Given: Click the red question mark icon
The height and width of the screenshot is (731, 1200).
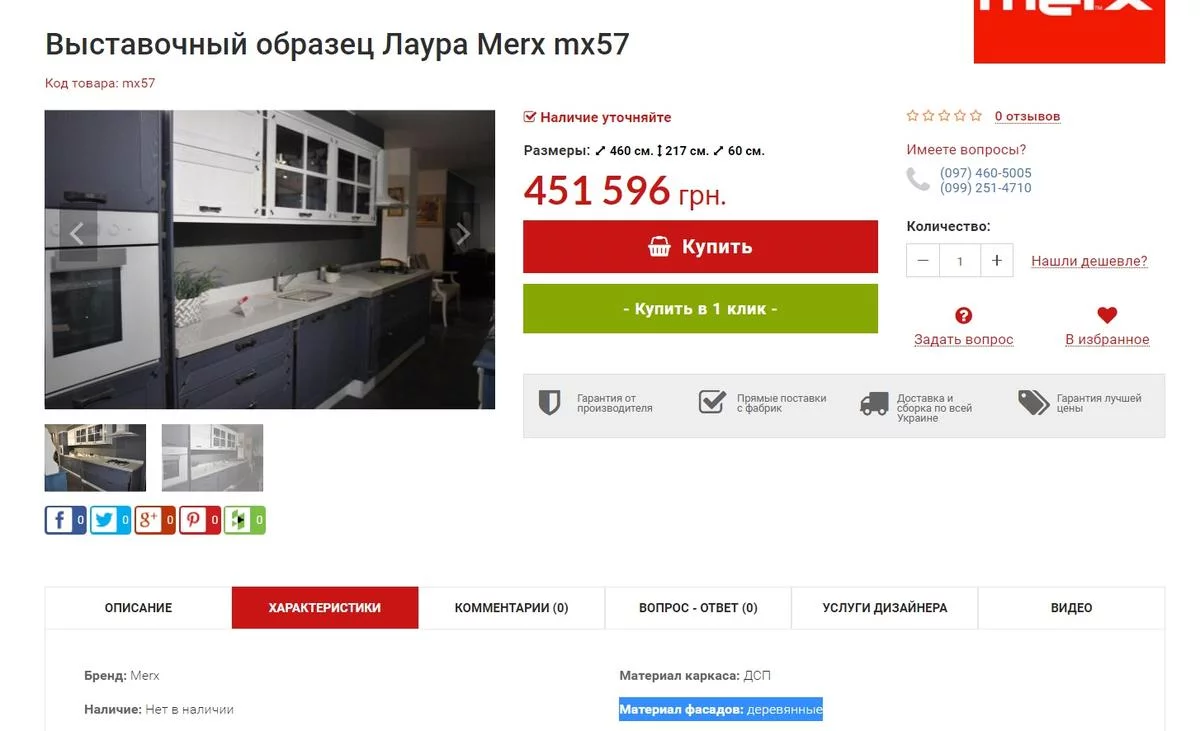Looking at the screenshot, I should pyautogui.click(x=964, y=316).
